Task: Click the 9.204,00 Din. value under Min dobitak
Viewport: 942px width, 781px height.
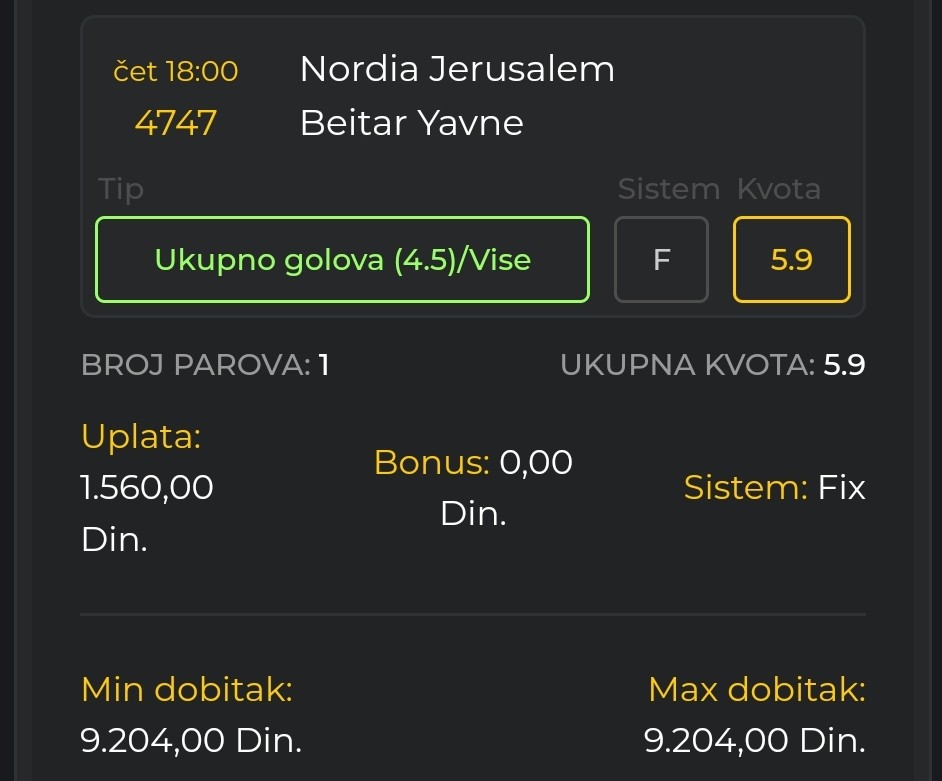Action: point(191,741)
